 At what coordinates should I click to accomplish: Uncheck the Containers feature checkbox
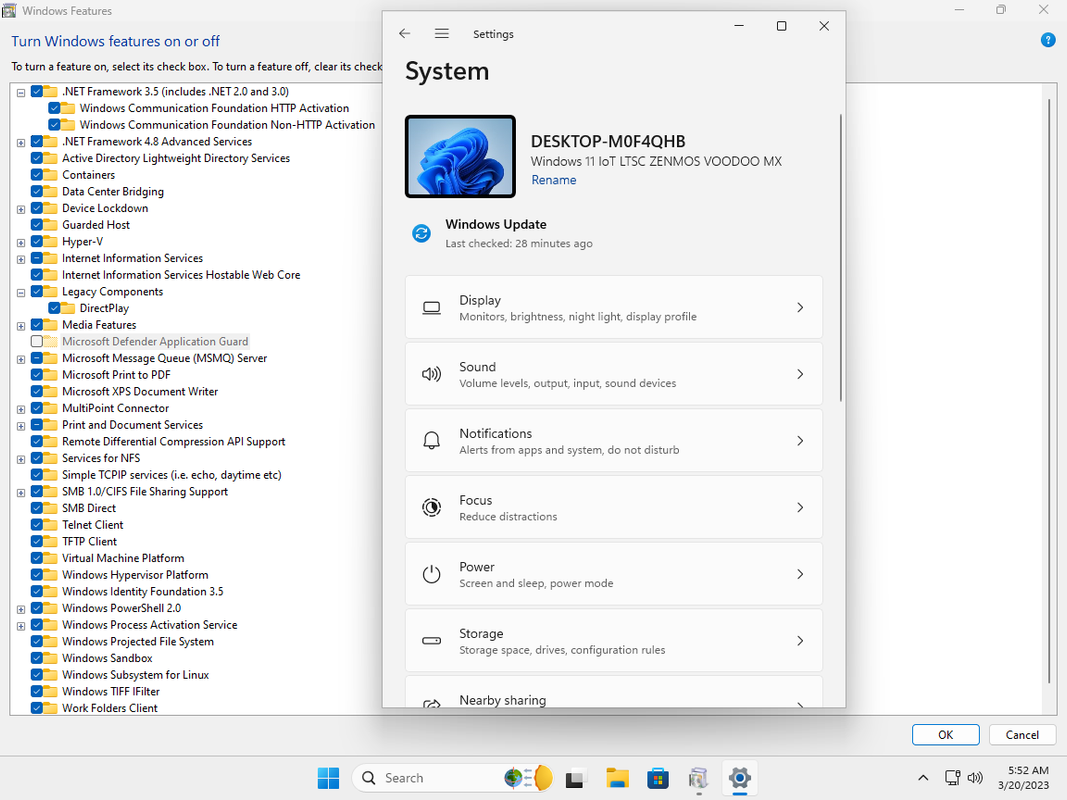[37, 175]
